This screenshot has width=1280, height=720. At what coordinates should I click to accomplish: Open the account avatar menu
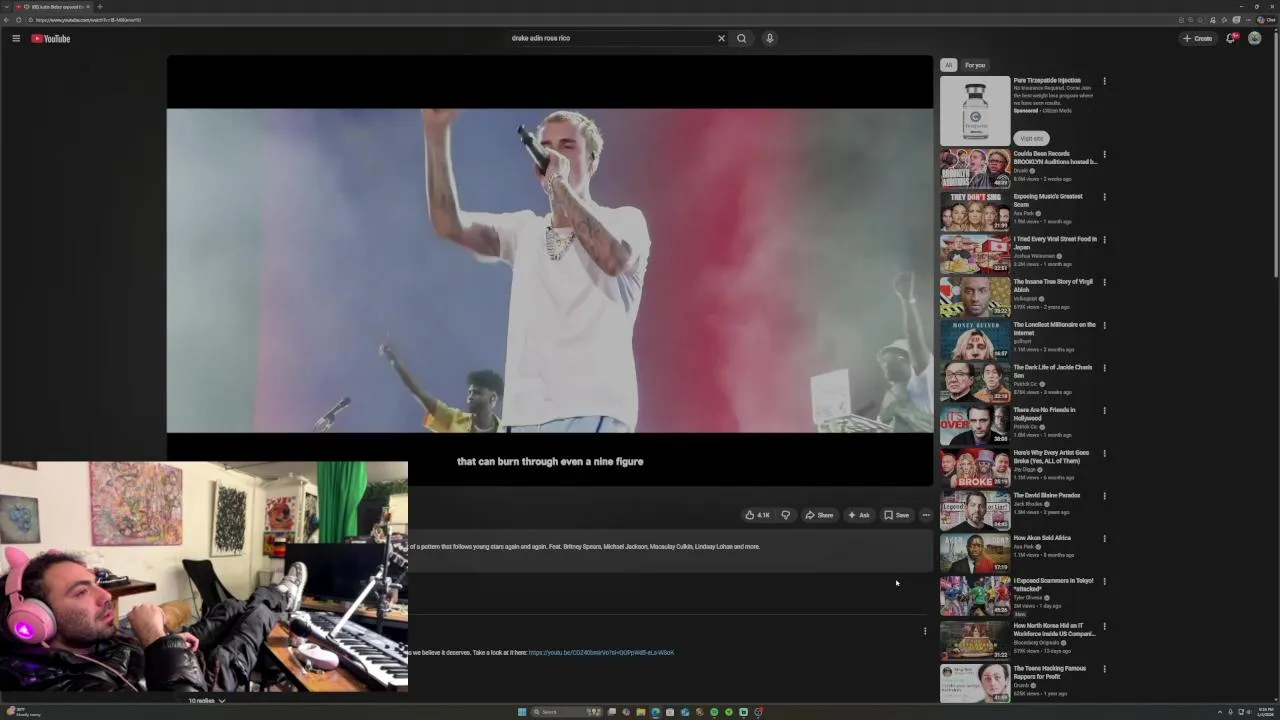click(x=1255, y=38)
